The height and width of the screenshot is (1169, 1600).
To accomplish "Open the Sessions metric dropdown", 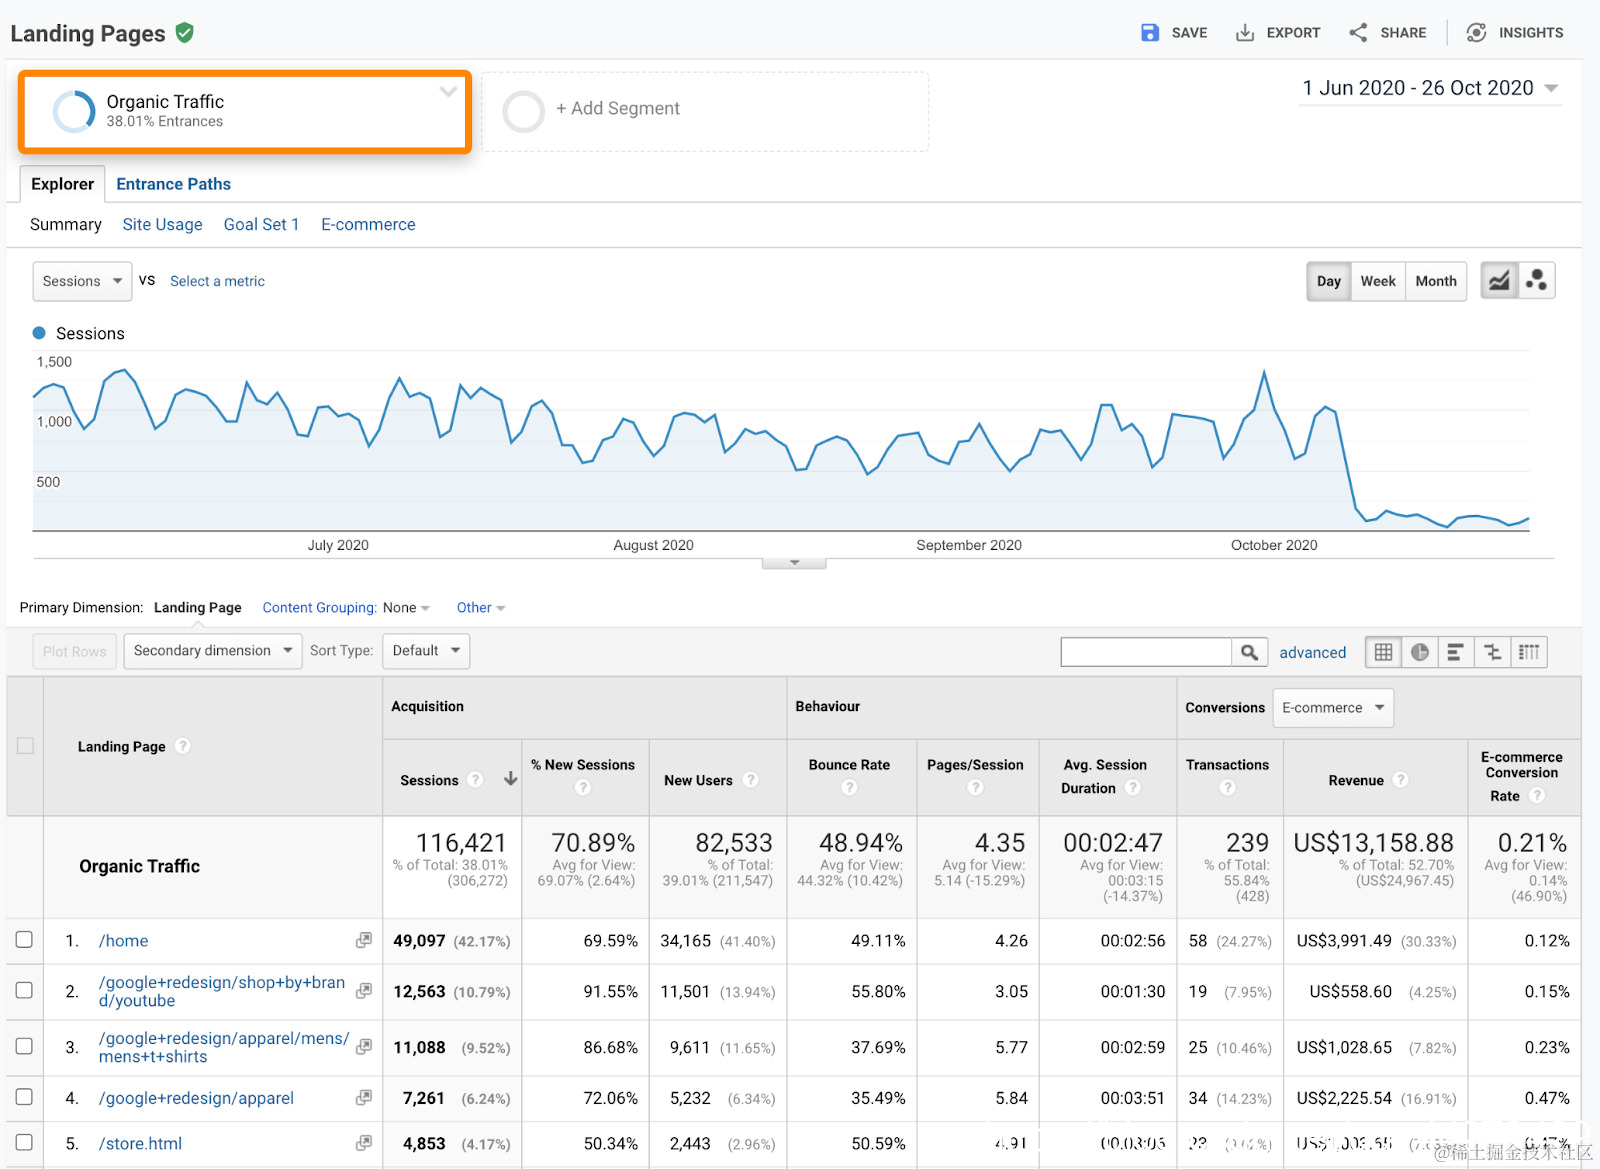I will pyautogui.click(x=82, y=281).
